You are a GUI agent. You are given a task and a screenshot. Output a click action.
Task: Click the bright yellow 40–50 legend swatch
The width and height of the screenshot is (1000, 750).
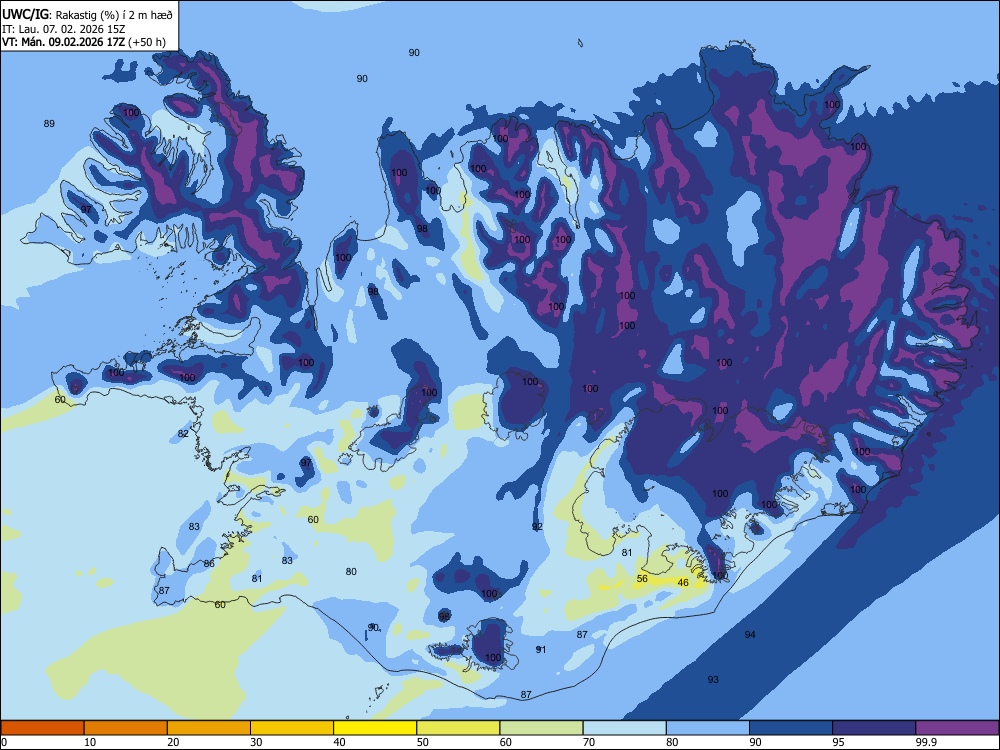[375, 728]
